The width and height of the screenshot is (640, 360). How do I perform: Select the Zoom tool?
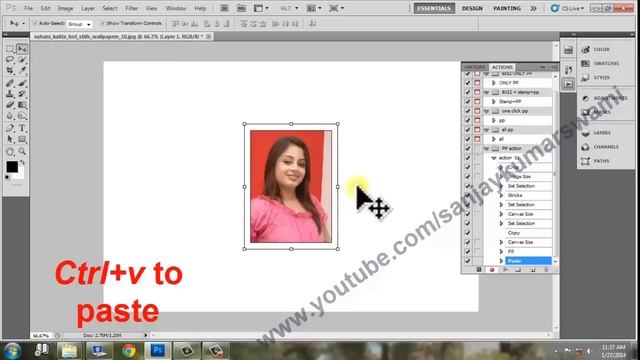click(22, 152)
